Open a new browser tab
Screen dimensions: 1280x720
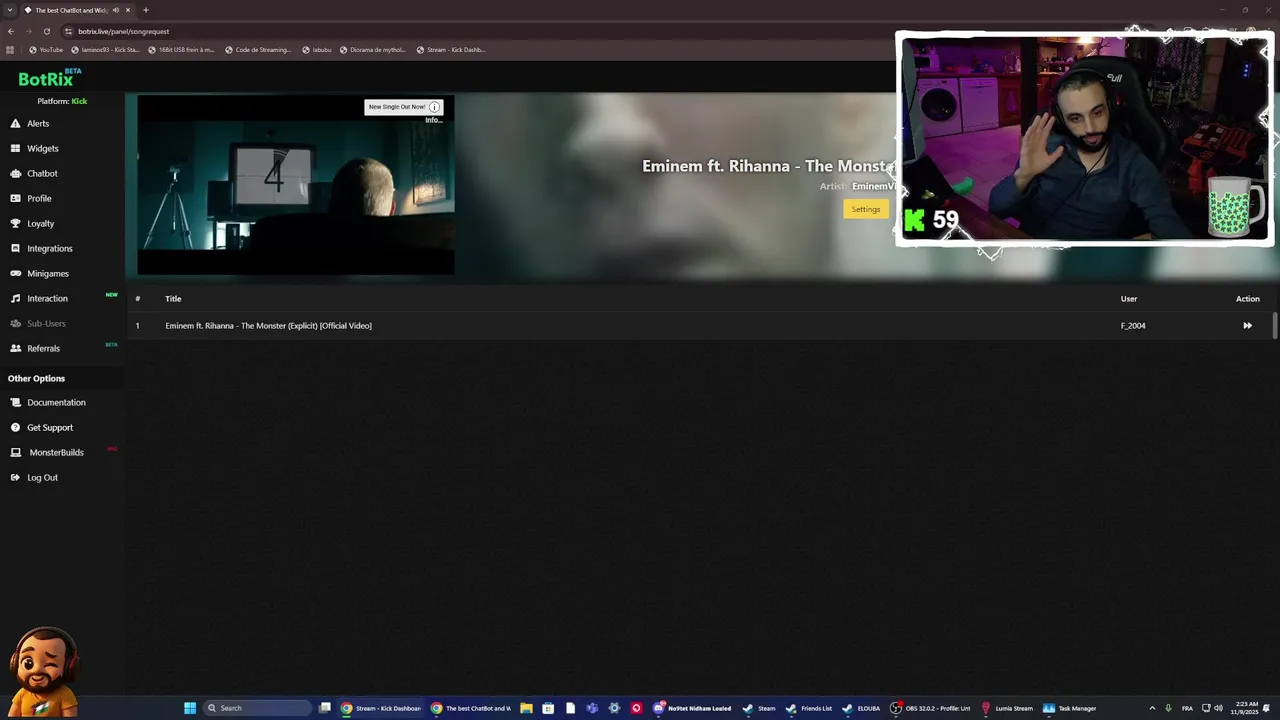point(146,10)
